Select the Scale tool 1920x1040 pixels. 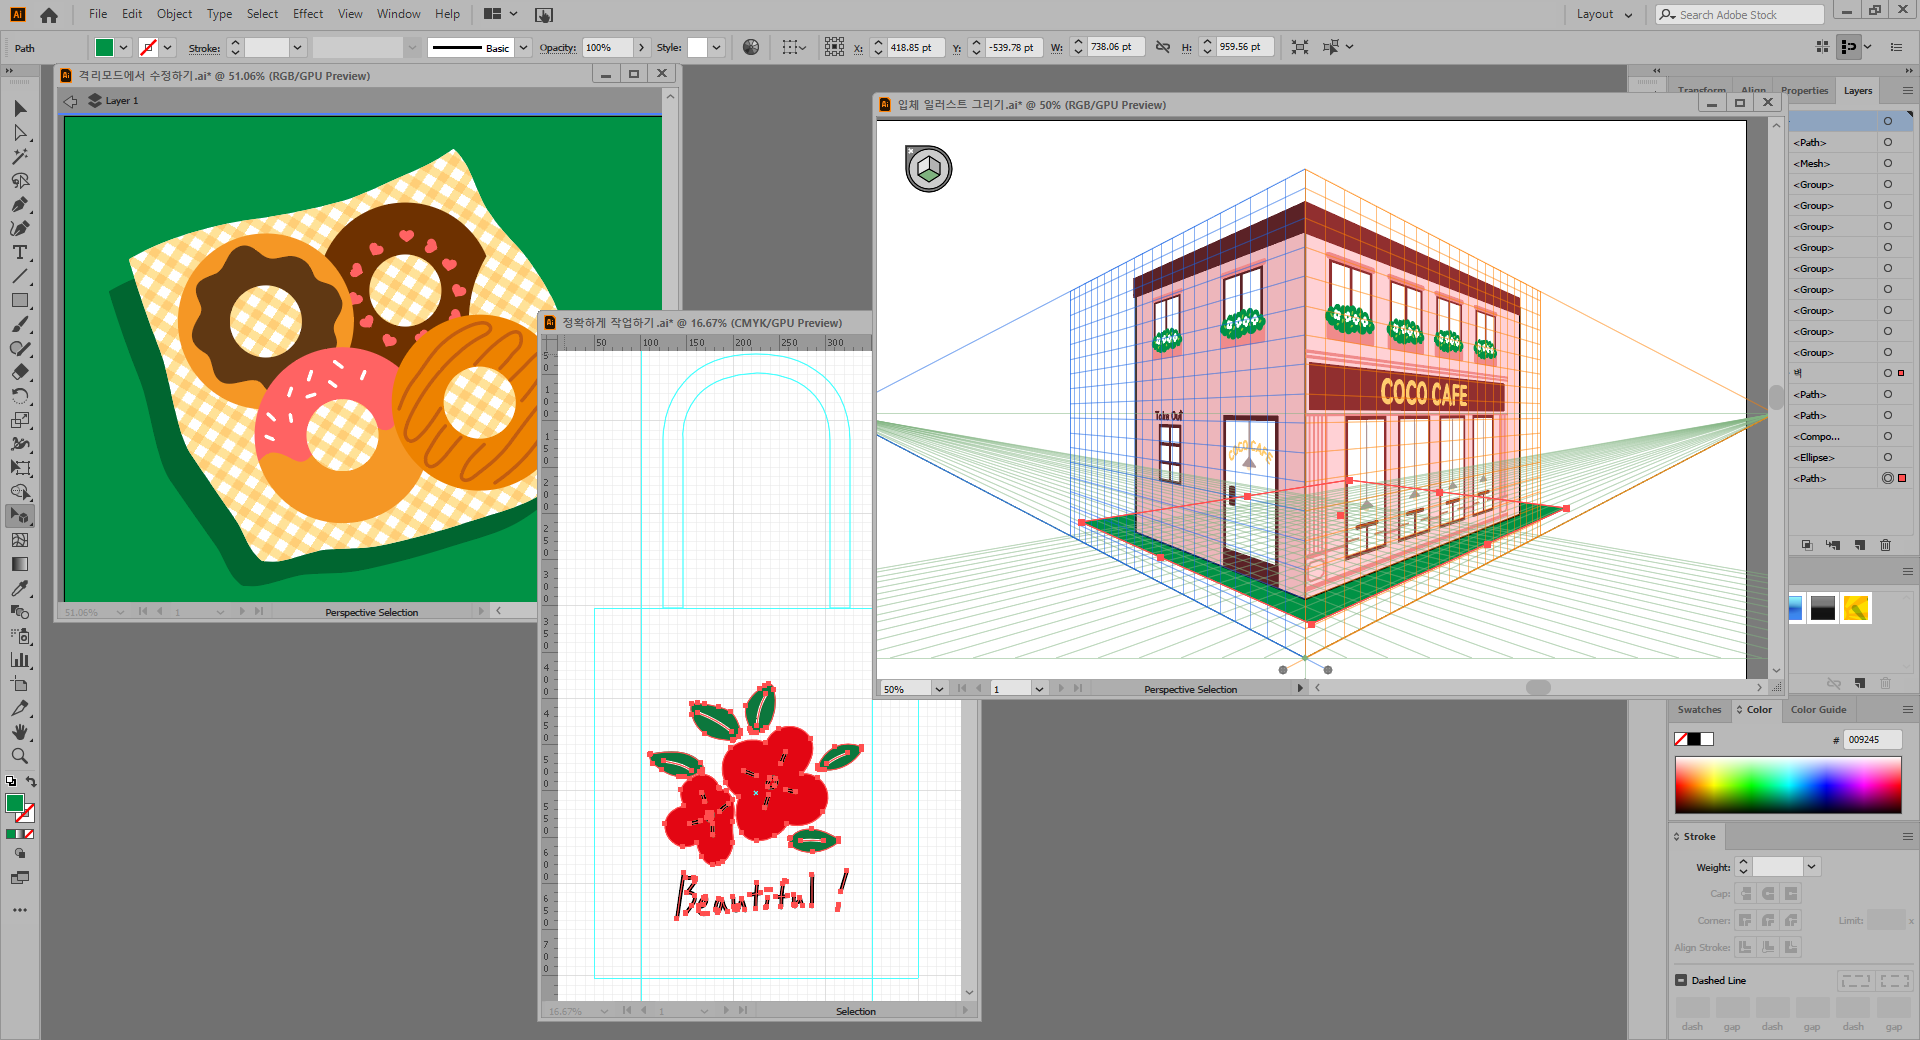click(20, 420)
